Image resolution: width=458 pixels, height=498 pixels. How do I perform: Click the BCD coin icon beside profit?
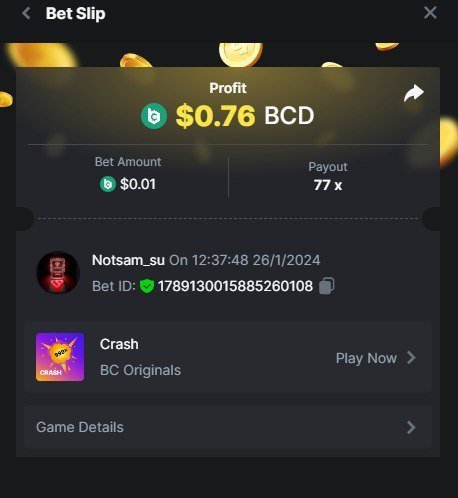pos(154,116)
